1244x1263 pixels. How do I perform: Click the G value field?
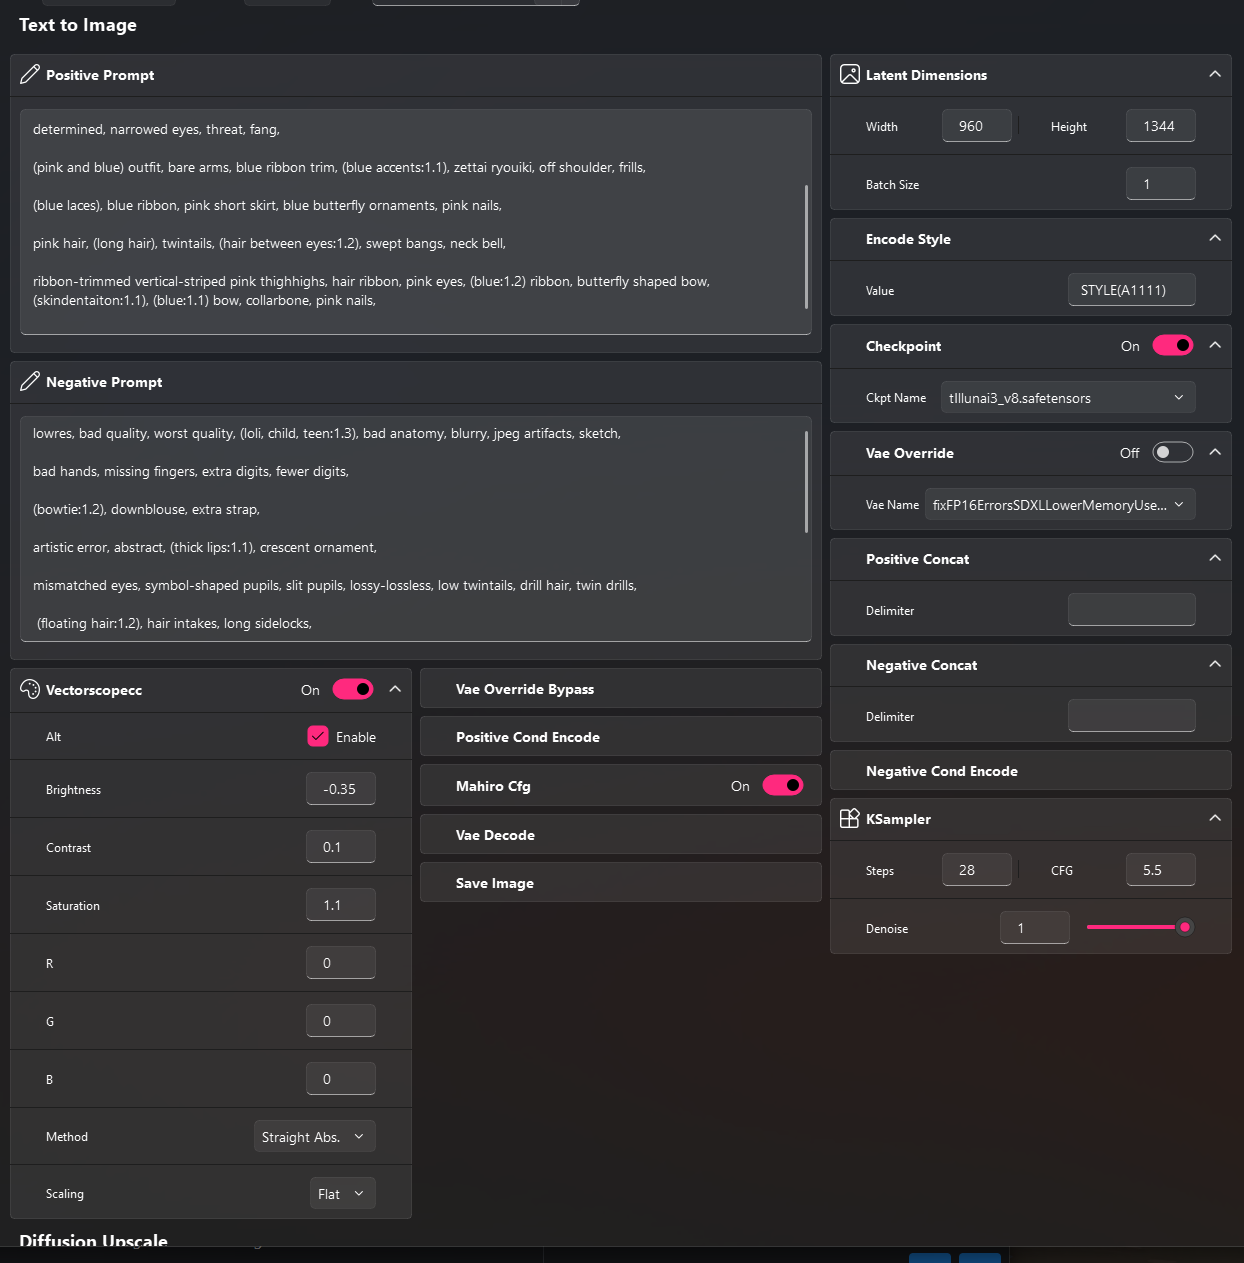341,1021
